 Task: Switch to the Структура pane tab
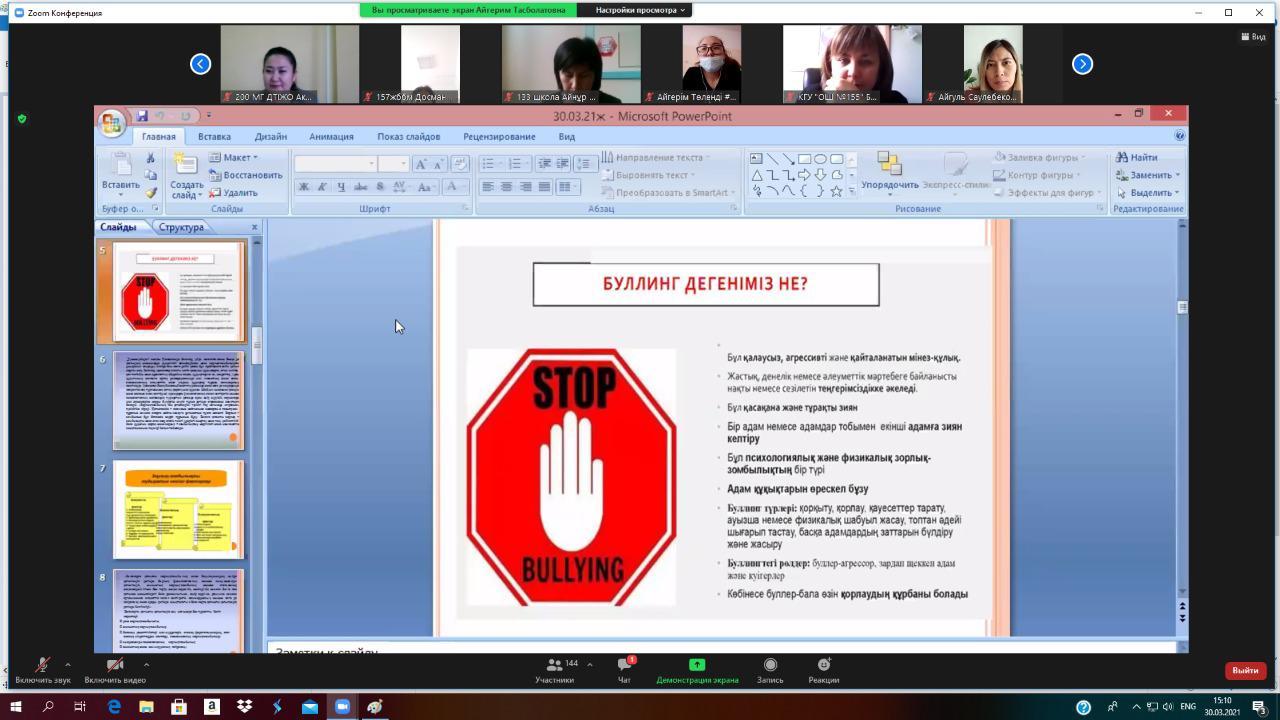tap(181, 227)
